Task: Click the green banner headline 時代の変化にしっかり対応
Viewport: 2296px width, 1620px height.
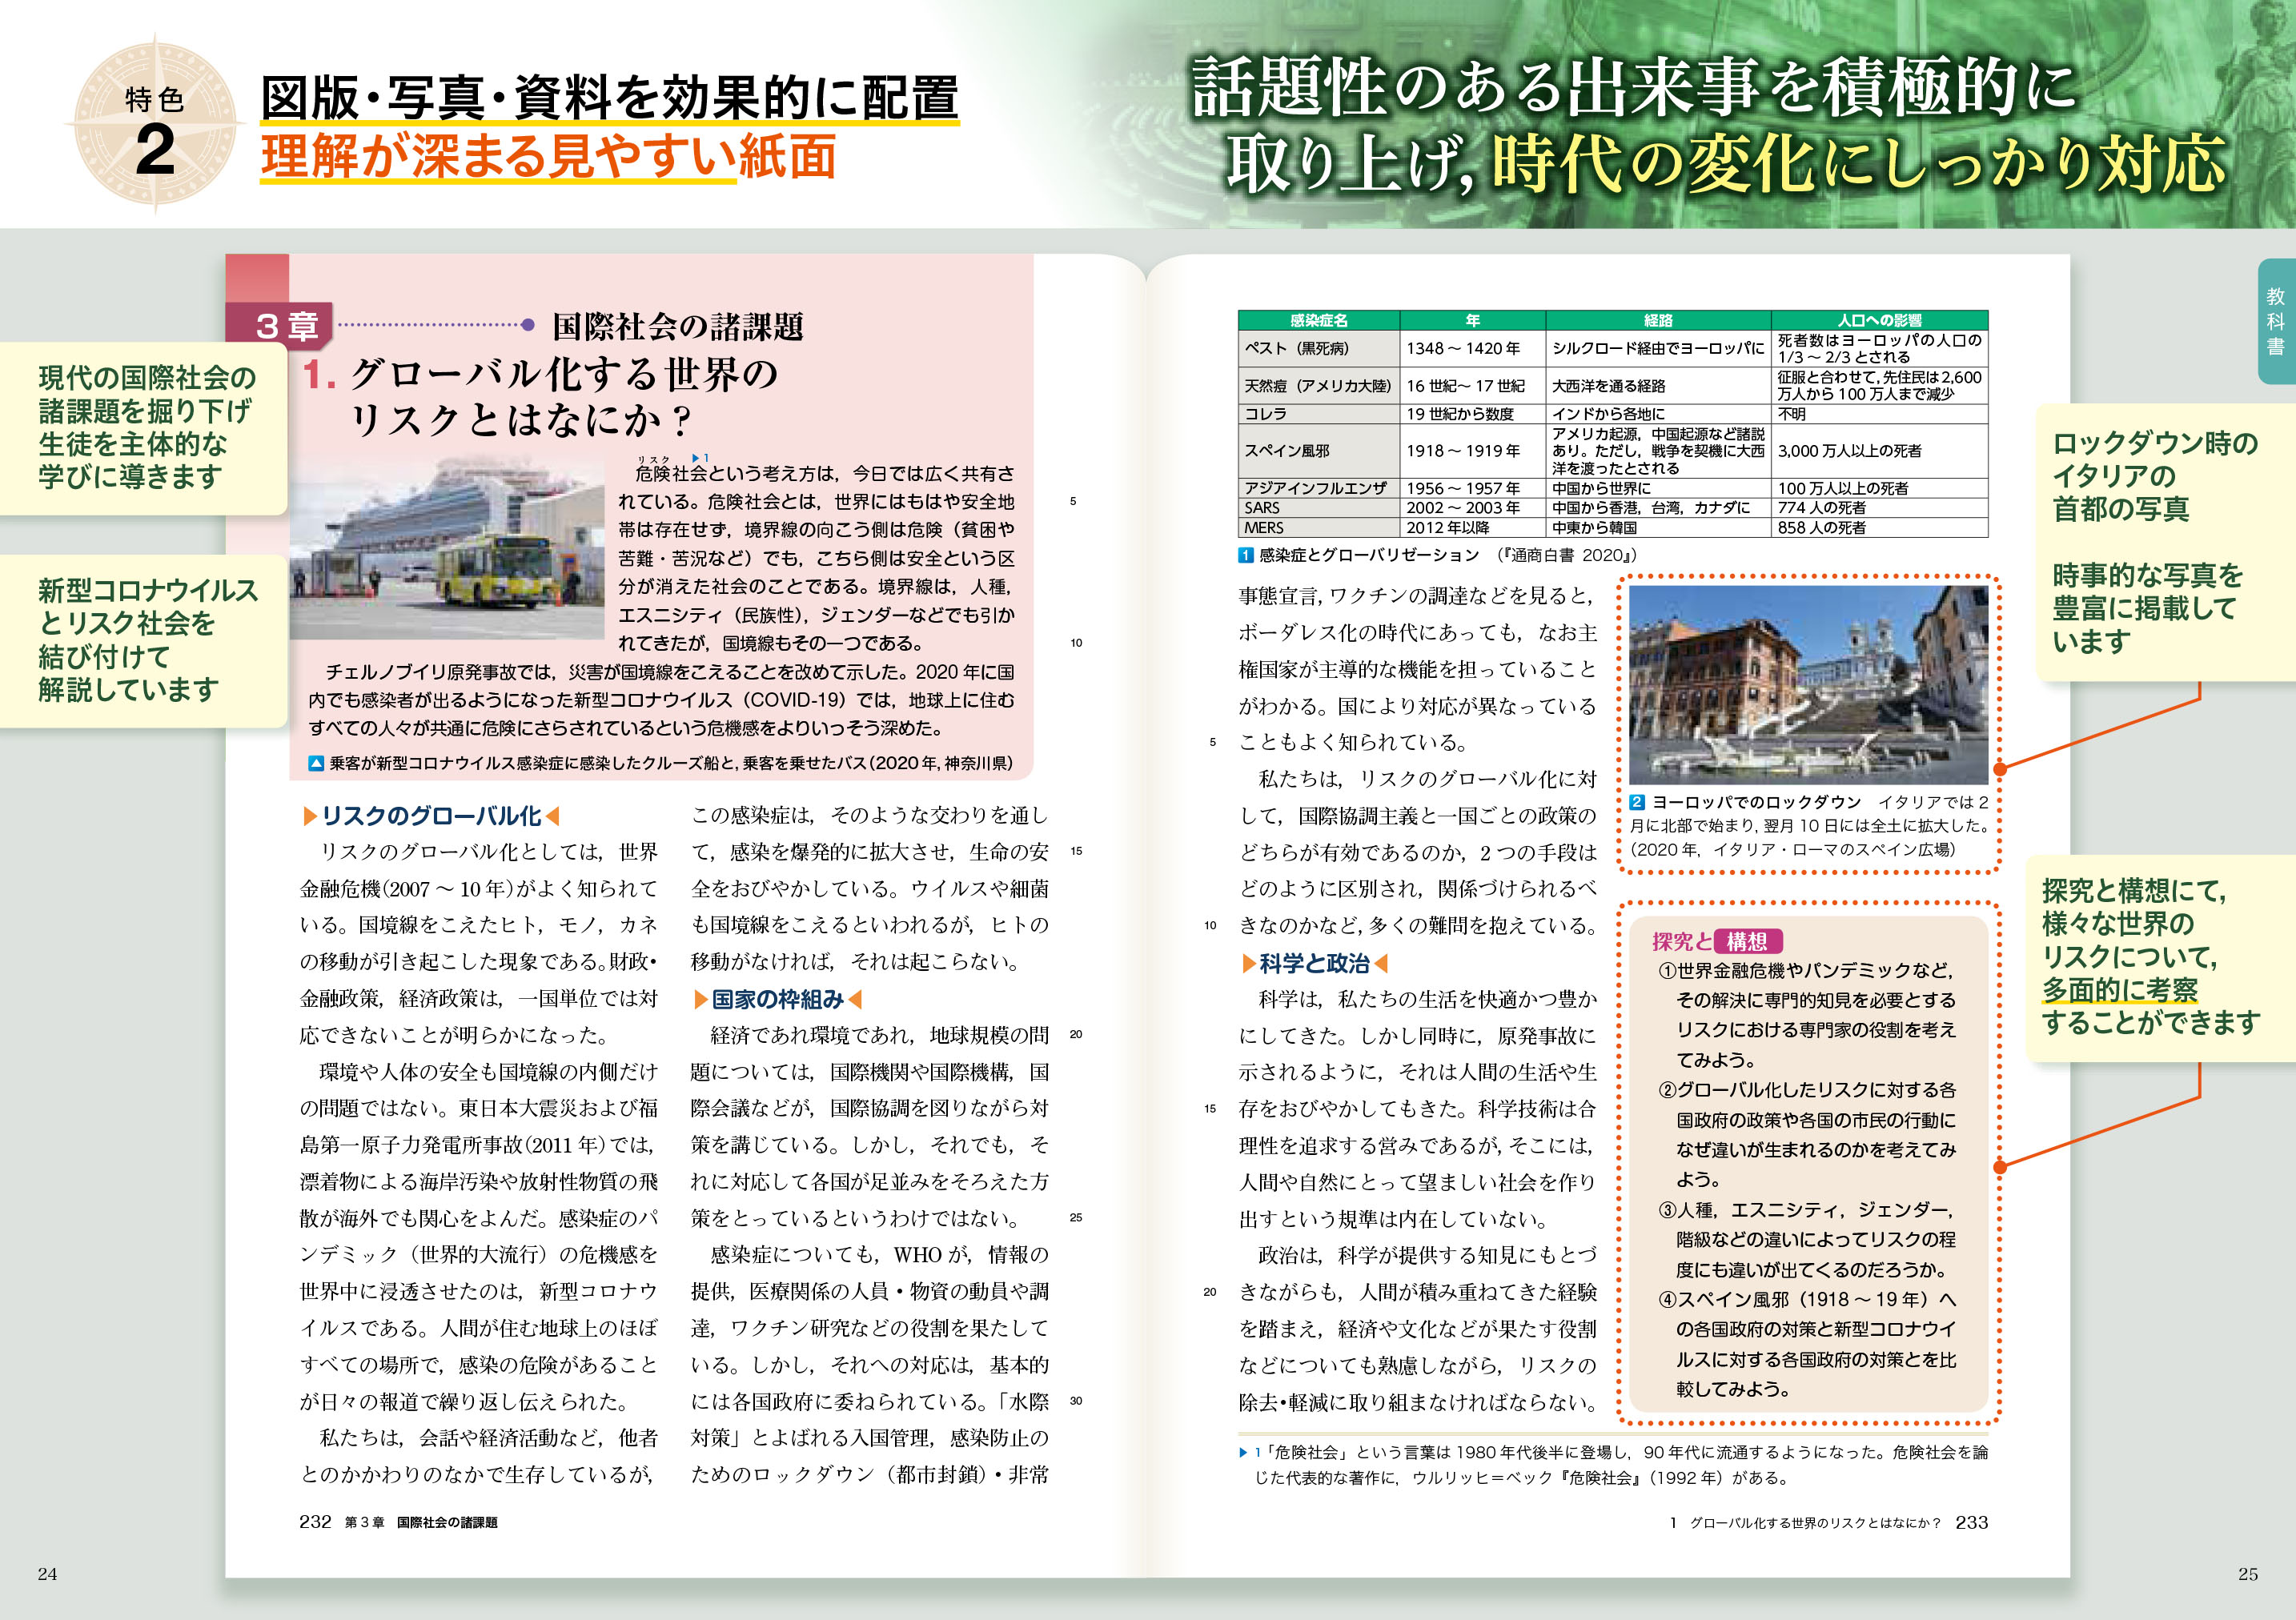Action: pos(1859,163)
